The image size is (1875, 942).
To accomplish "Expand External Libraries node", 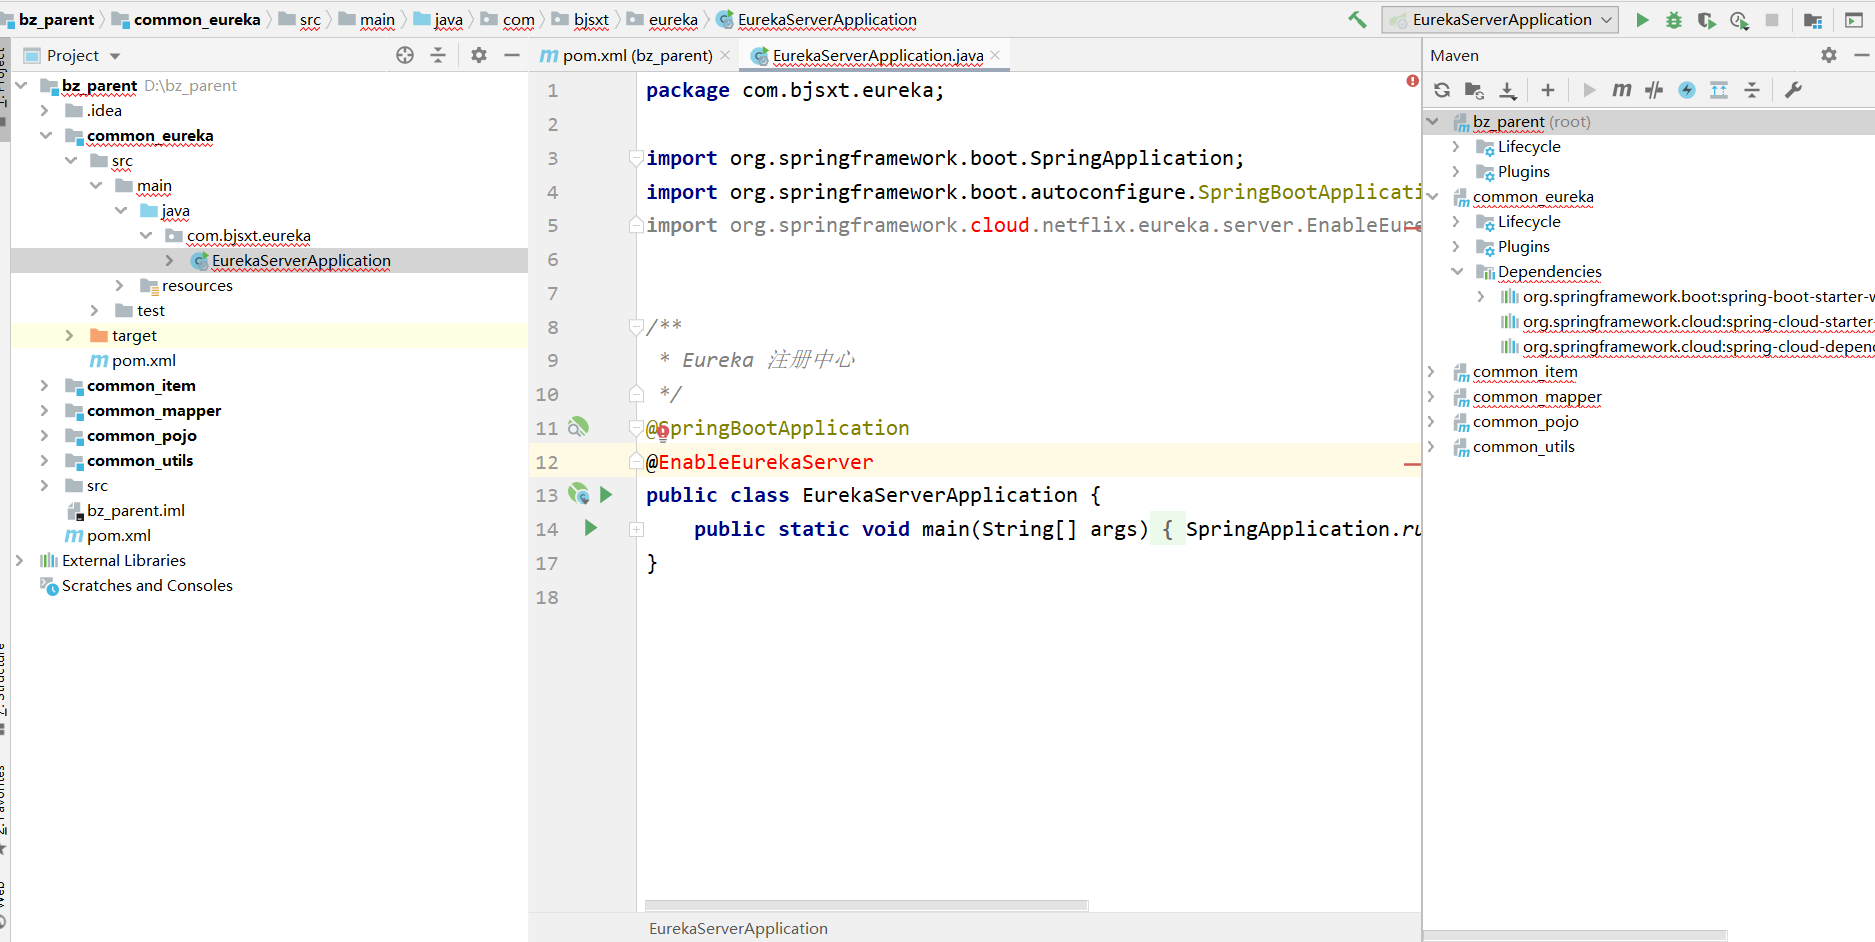I will pos(20,560).
